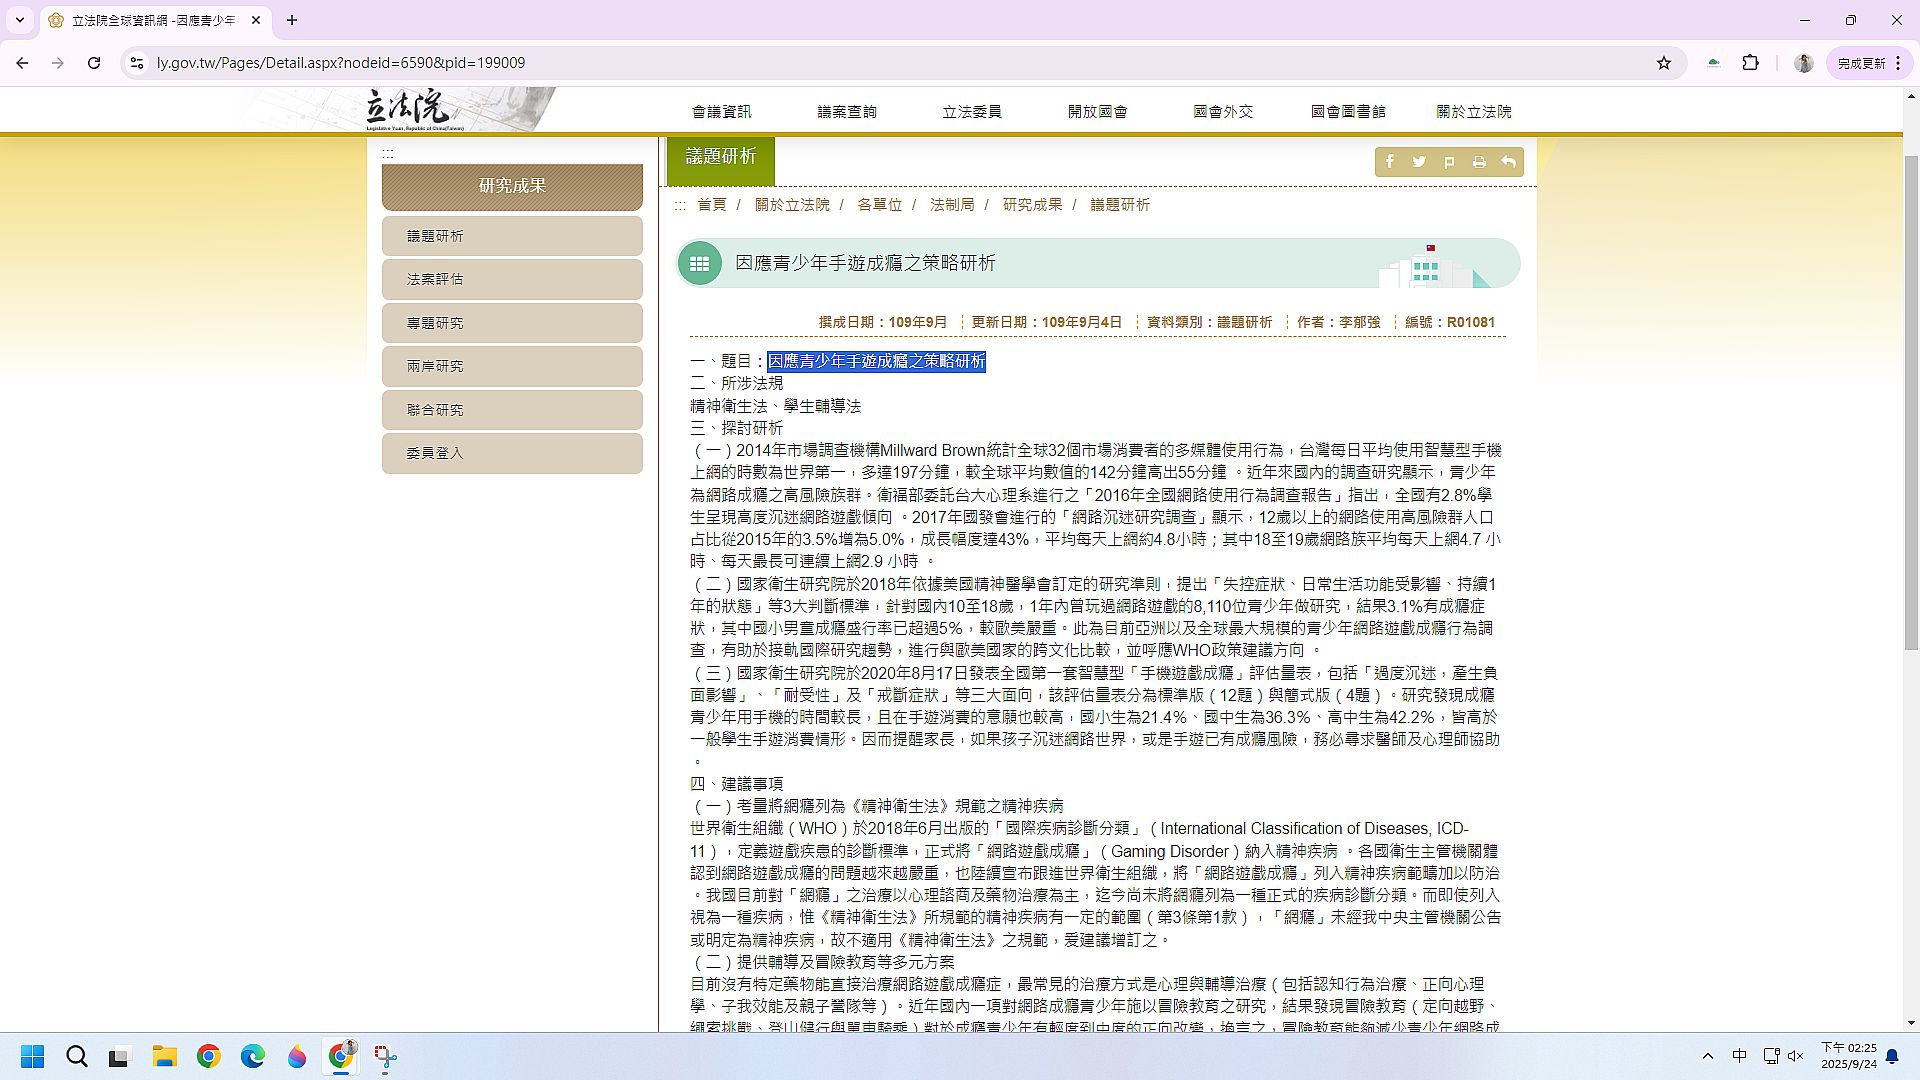Share article via Twitter bird icon
Viewport: 1920px width, 1080px height.
pos(1419,162)
